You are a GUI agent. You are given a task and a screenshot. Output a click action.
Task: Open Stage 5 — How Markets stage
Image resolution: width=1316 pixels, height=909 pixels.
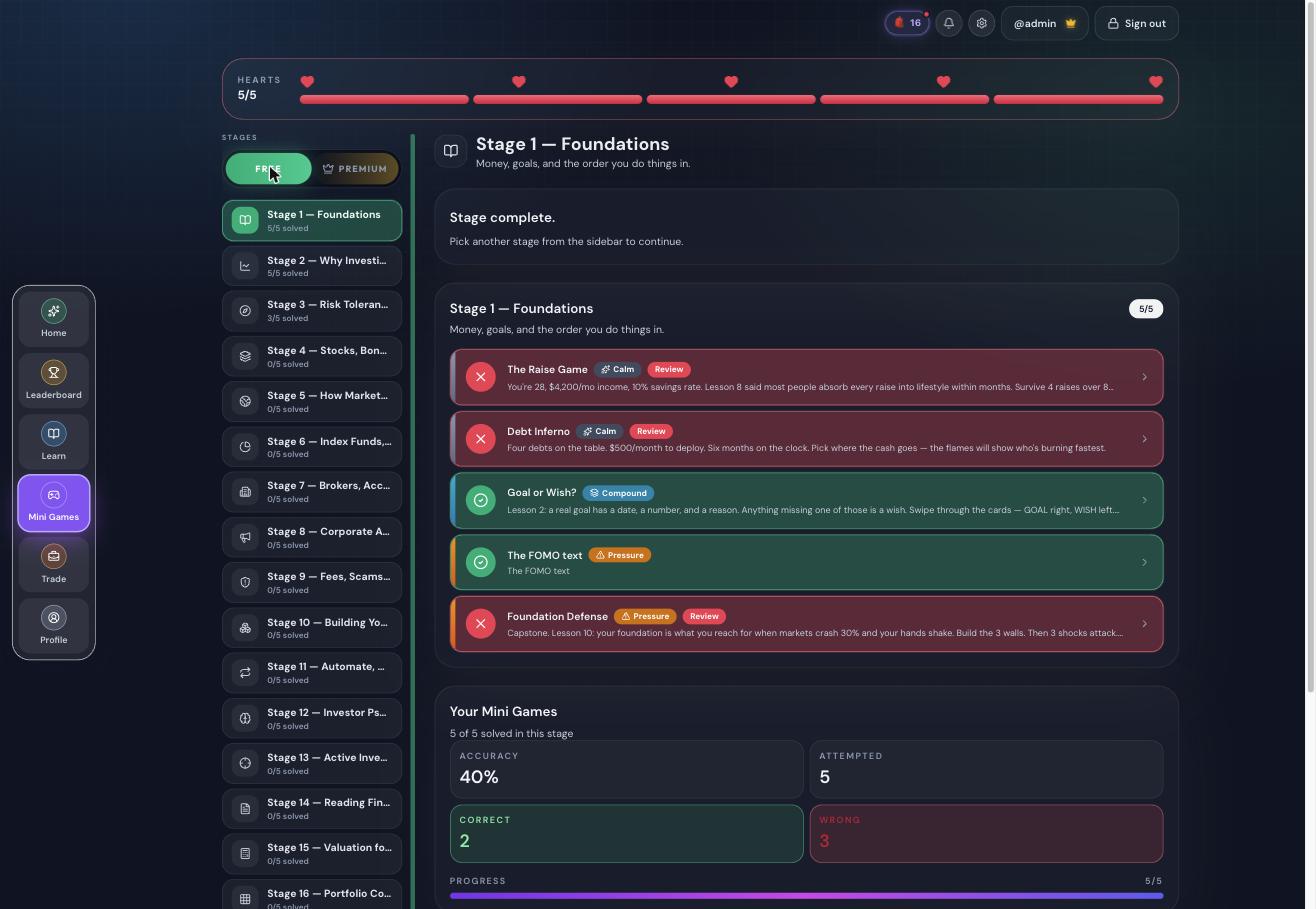coord(312,401)
